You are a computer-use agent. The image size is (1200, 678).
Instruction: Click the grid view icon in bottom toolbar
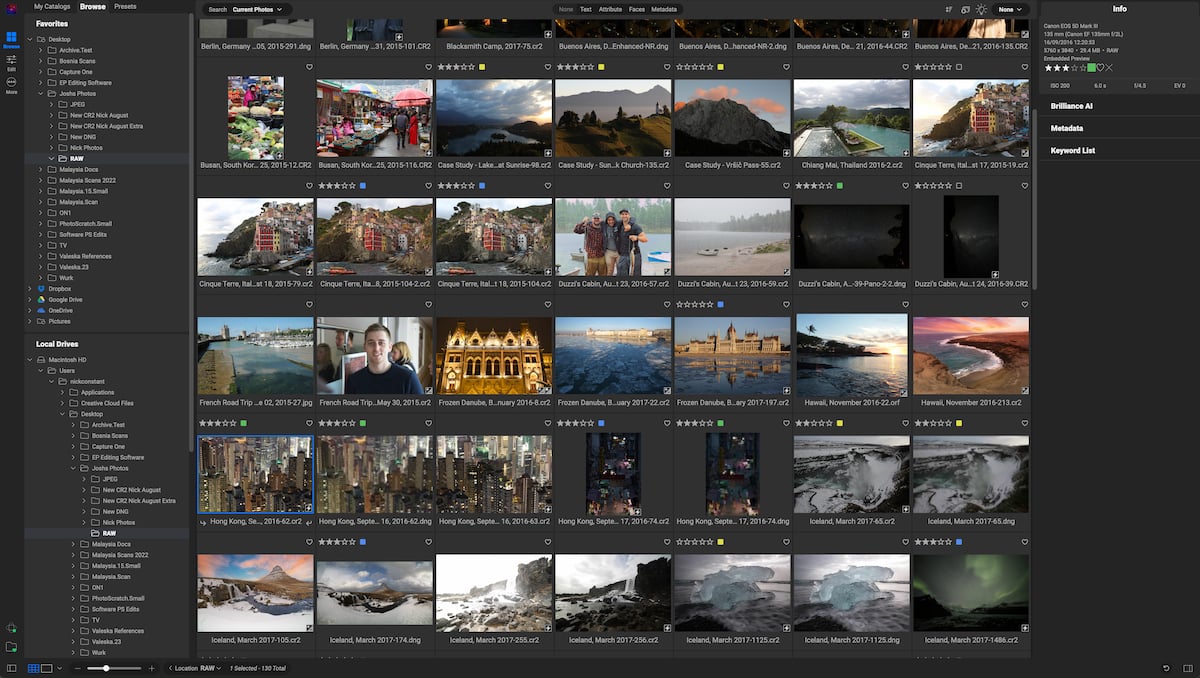(x=34, y=668)
